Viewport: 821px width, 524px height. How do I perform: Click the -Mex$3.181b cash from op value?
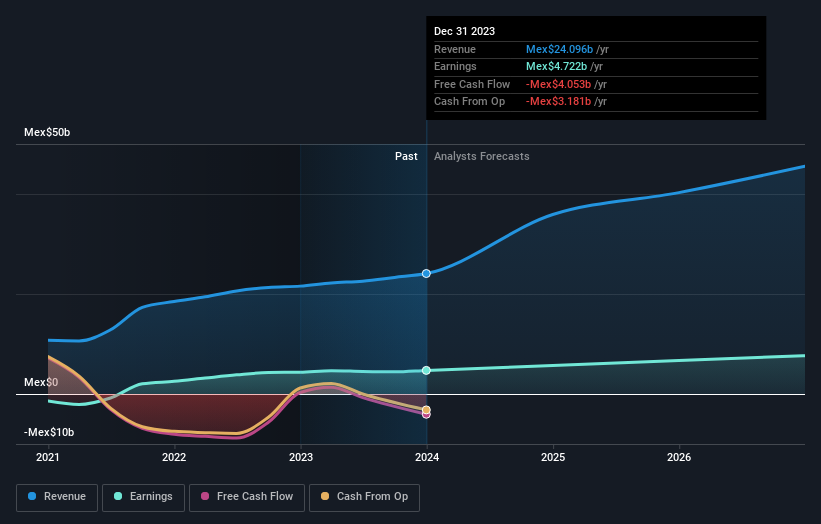click(x=558, y=102)
